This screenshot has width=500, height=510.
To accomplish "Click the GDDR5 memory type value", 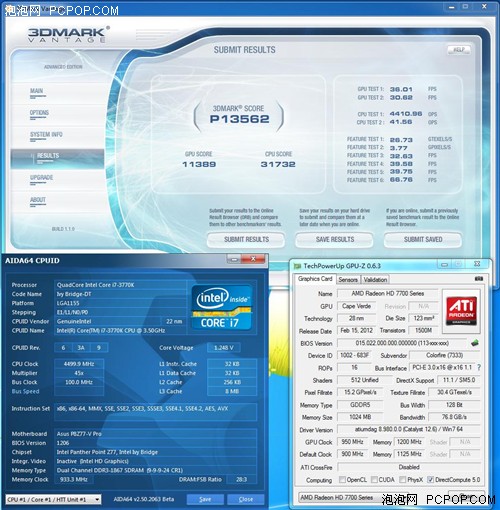I will tap(360, 405).
